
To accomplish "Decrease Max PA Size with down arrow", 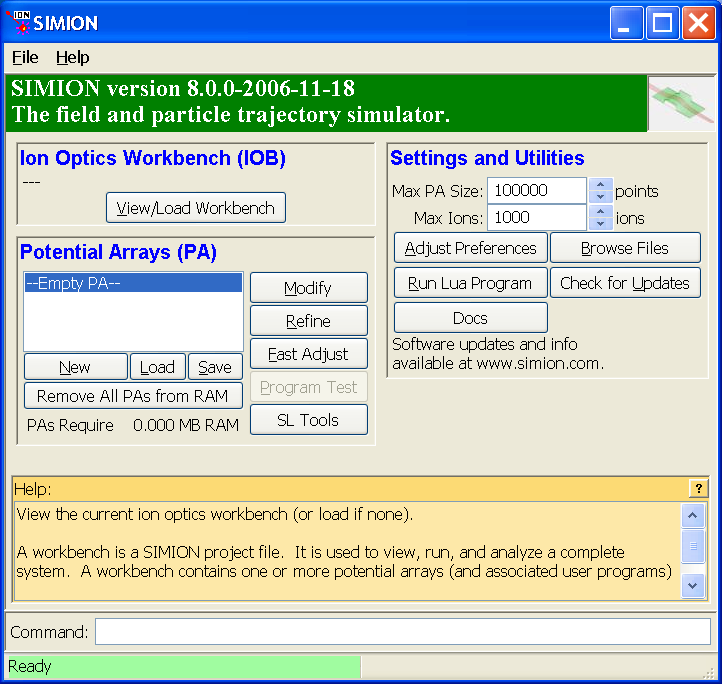I will [x=600, y=197].
